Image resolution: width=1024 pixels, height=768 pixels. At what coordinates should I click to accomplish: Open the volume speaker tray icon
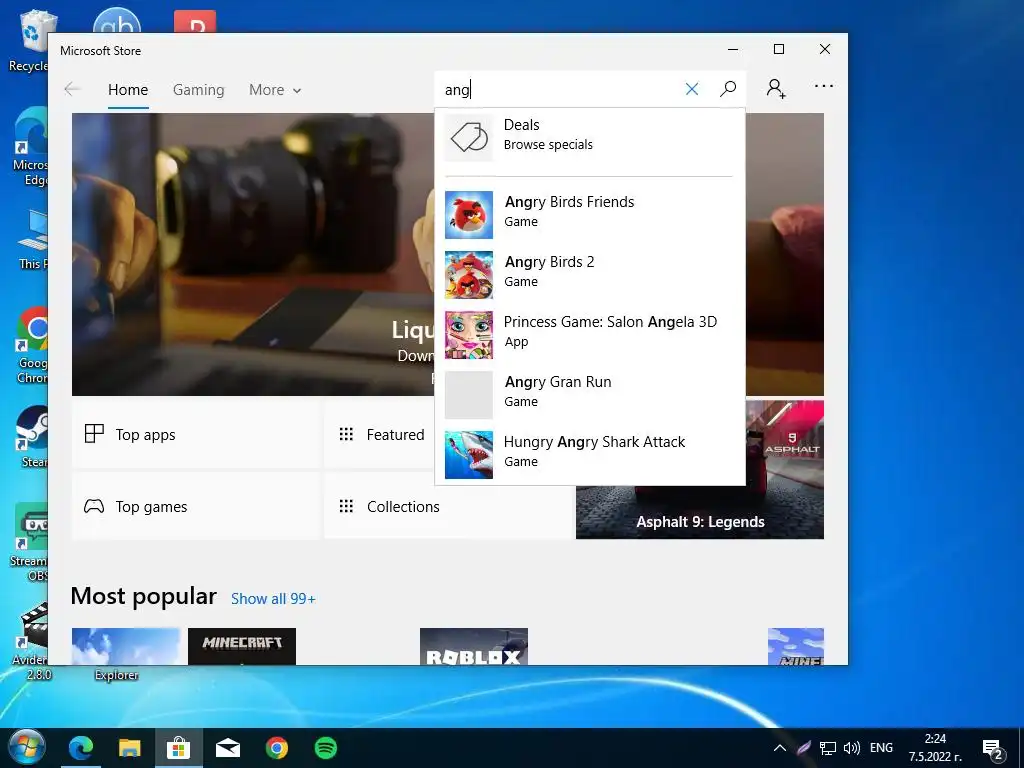851,748
